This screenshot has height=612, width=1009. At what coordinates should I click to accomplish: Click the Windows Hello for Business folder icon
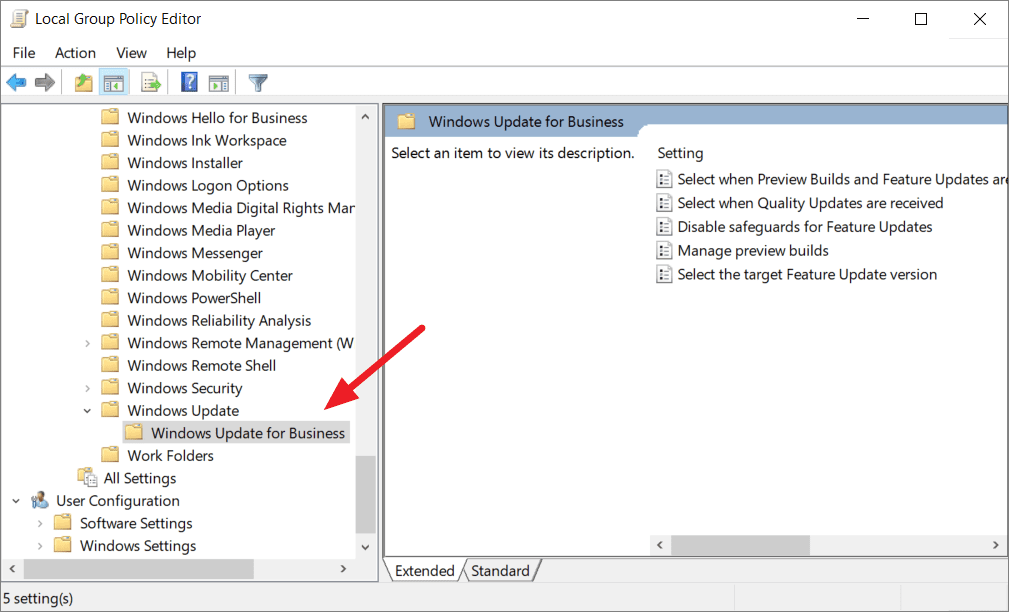[110, 117]
